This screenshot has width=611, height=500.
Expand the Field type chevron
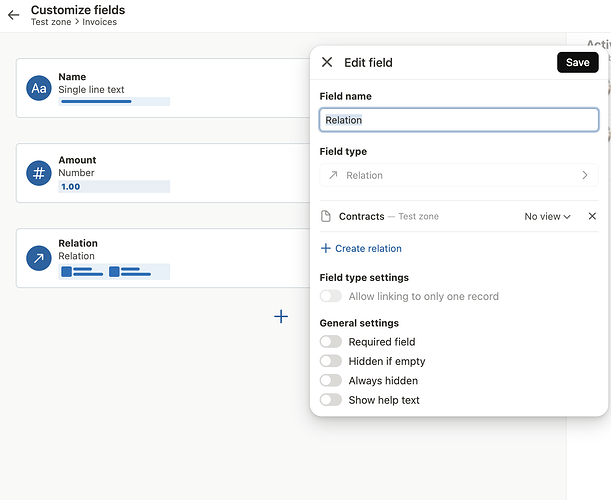585,175
